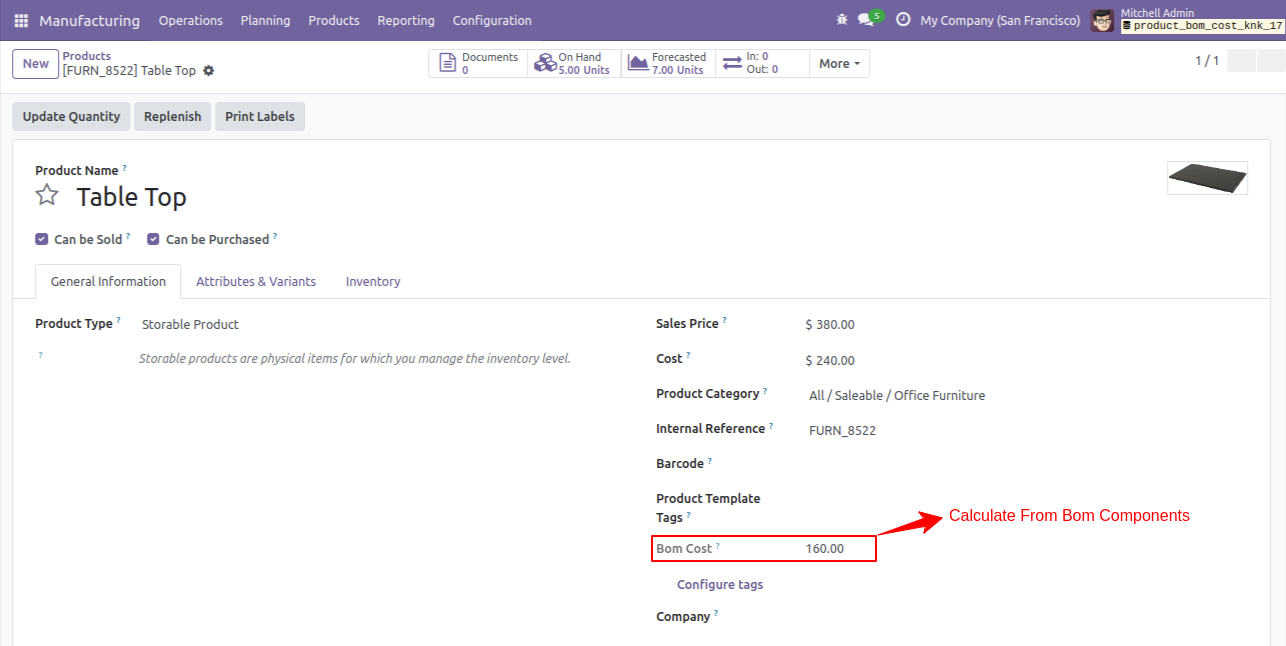The width and height of the screenshot is (1286, 646).
Task: Click help tooltip next to Barcode
Action: click(710, 461)
